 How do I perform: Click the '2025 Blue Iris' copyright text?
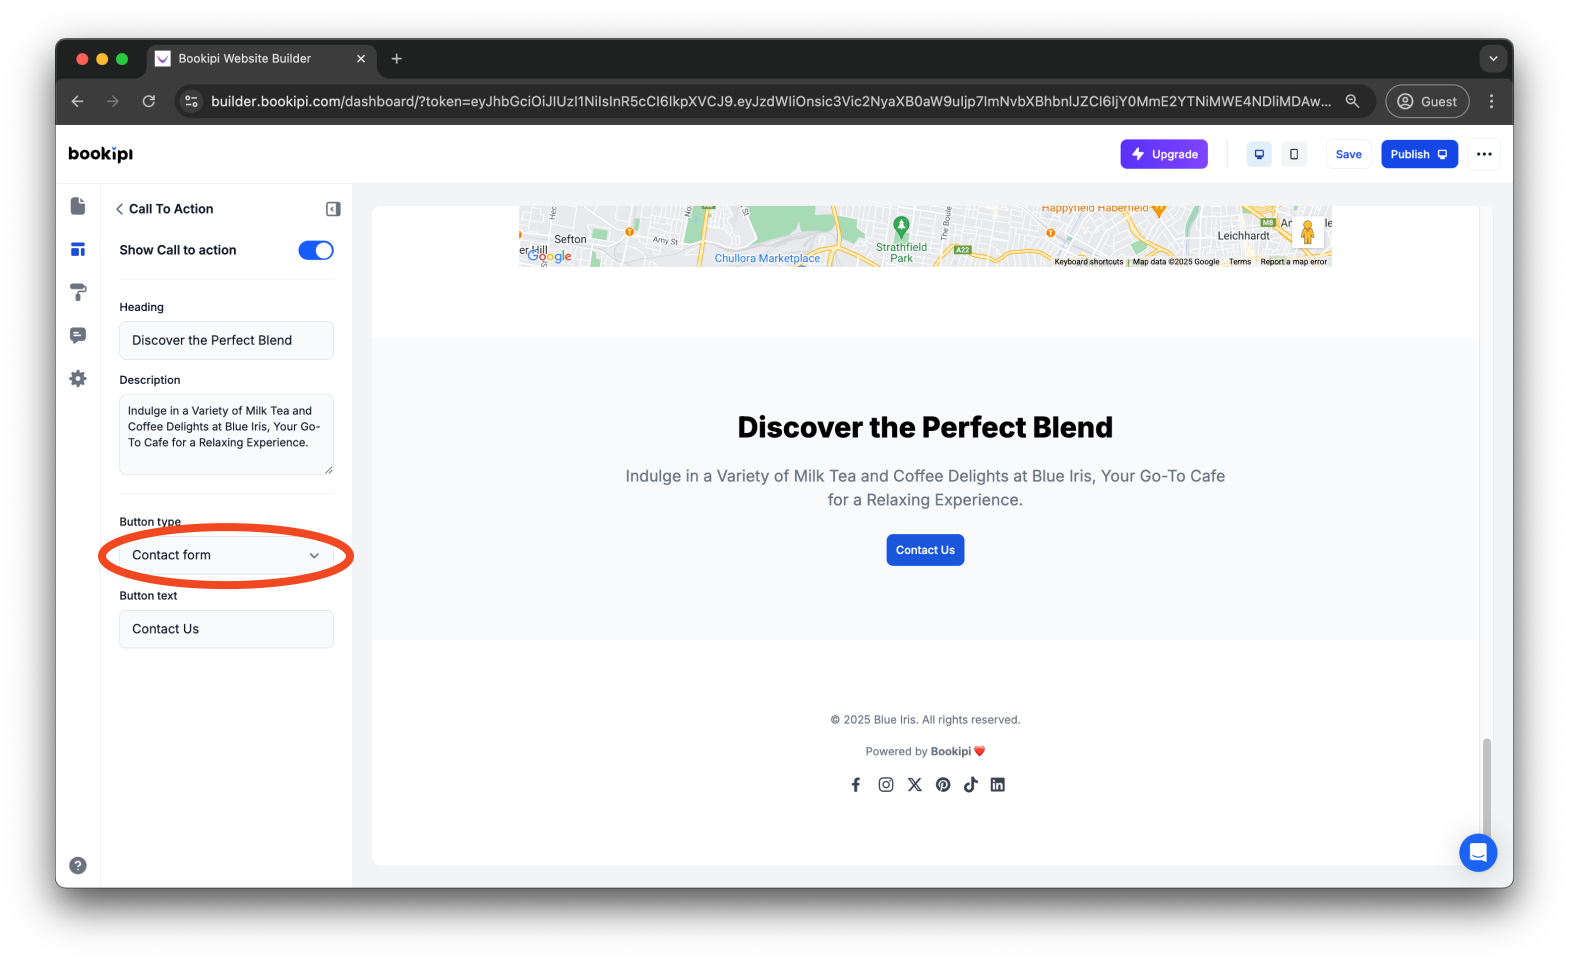[x=925, y=720]
